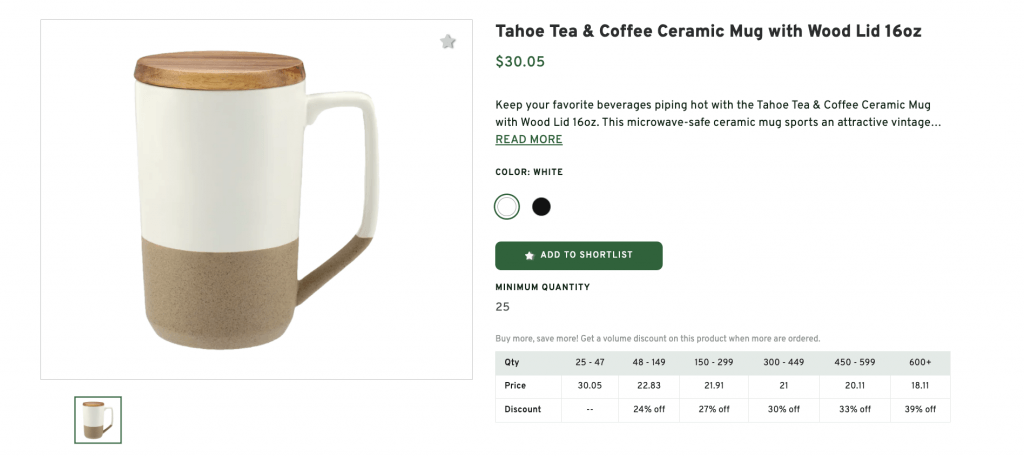Image resolution: width=1024 pixels, height=456 pixels.
Task: Open the mug thumbnail below the image
Action: pyautogui.click(x=98, y=420)
